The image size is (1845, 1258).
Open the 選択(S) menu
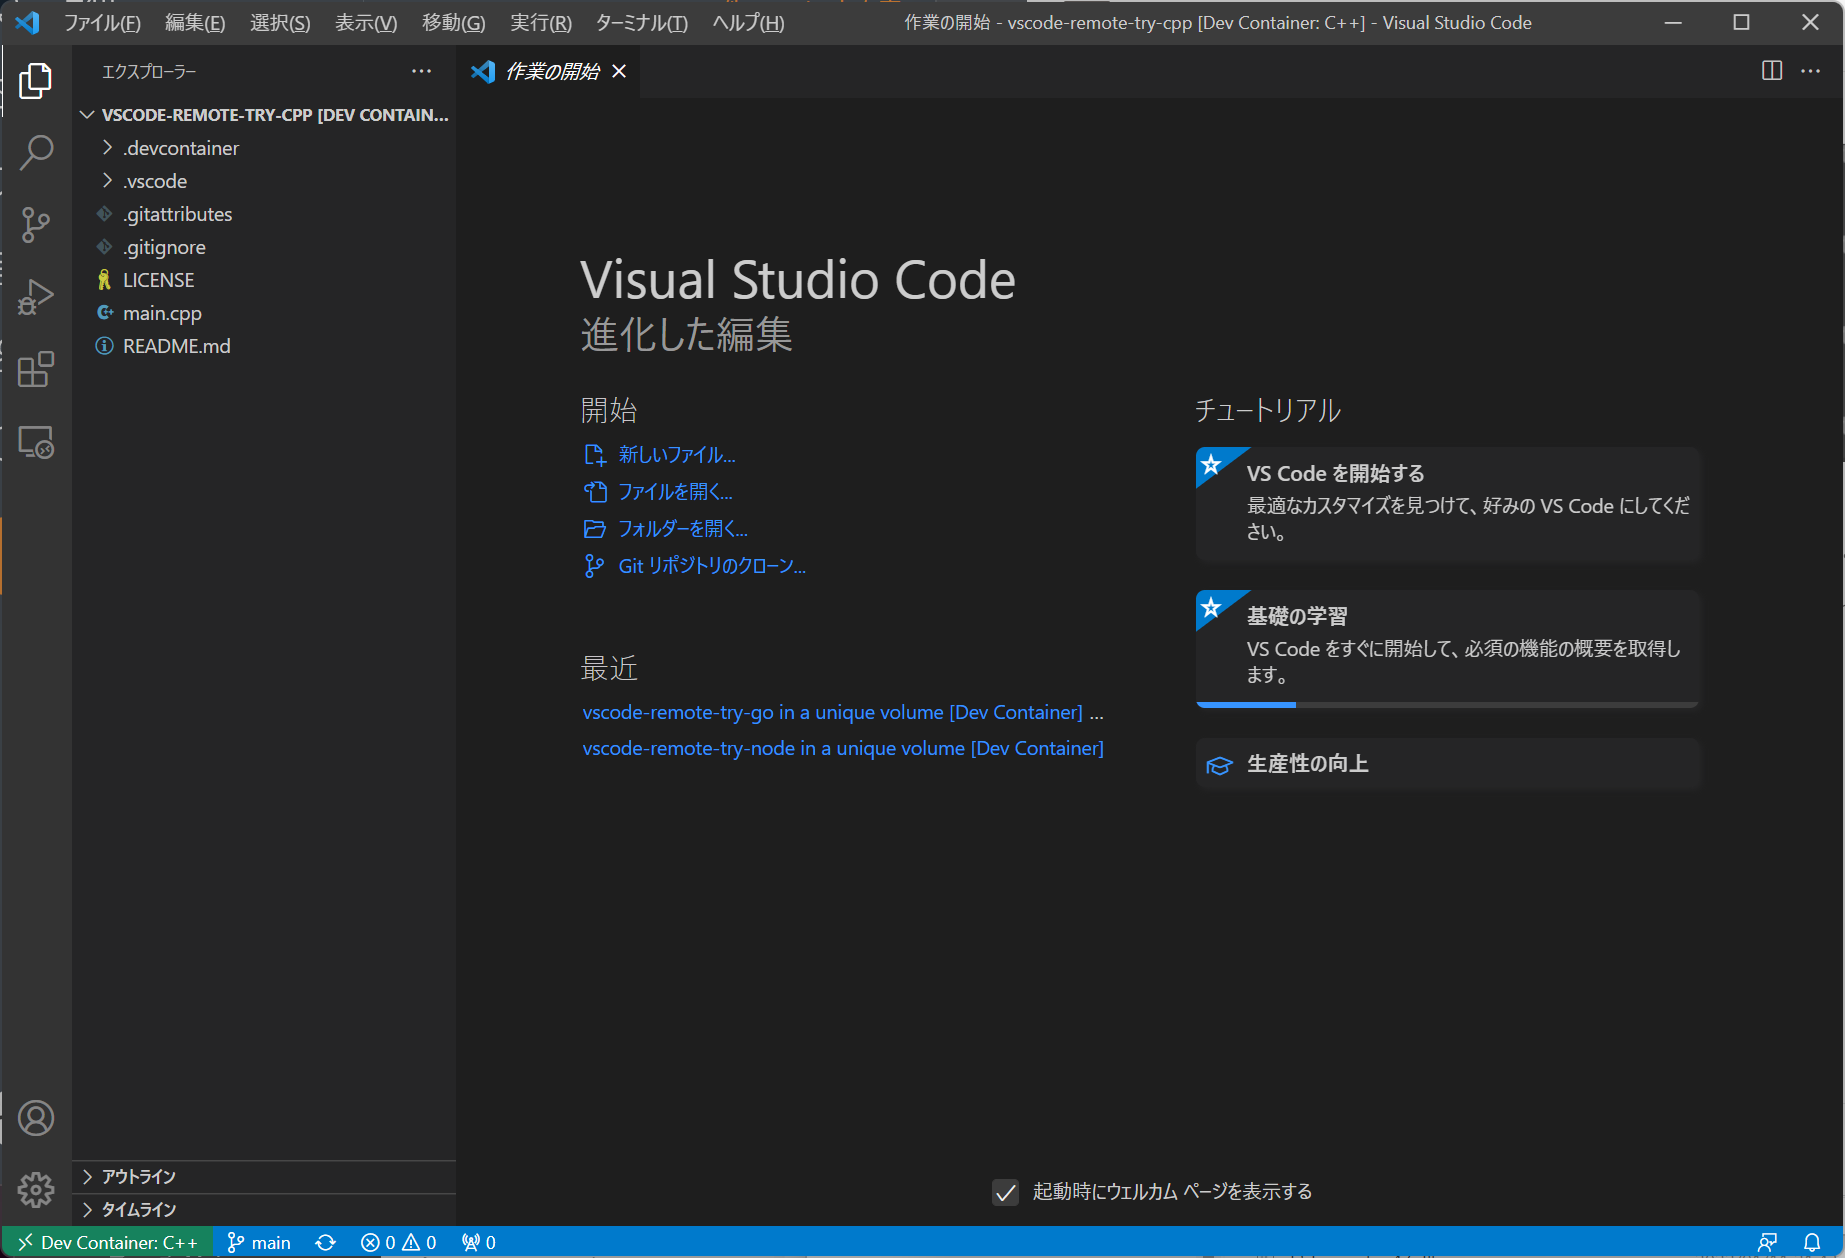coord(280,22)
